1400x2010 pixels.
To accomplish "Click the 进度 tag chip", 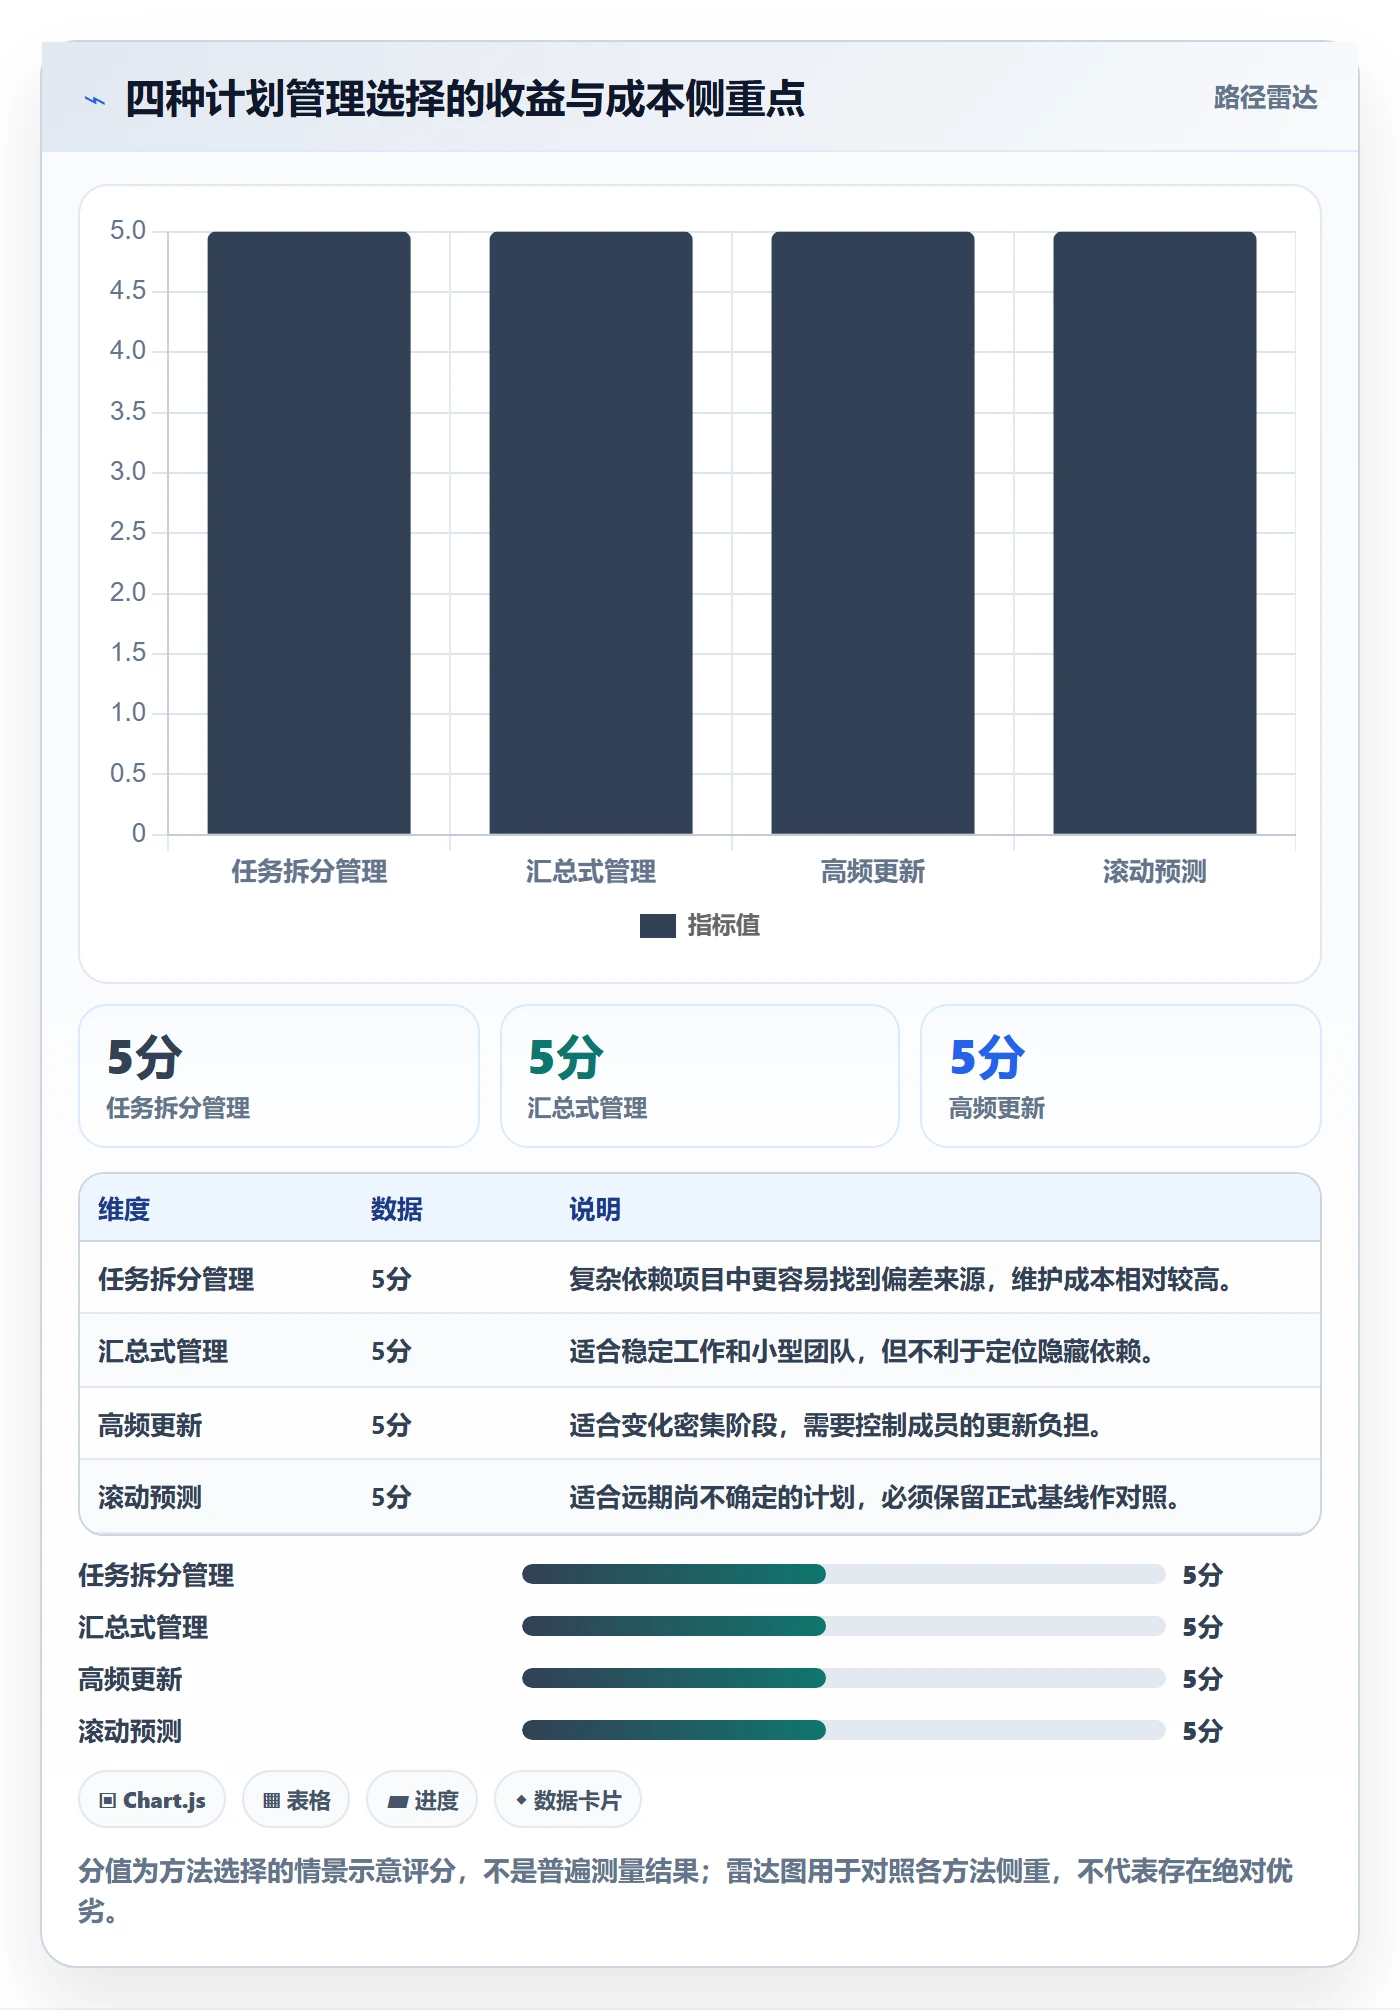I will 422,1800.
